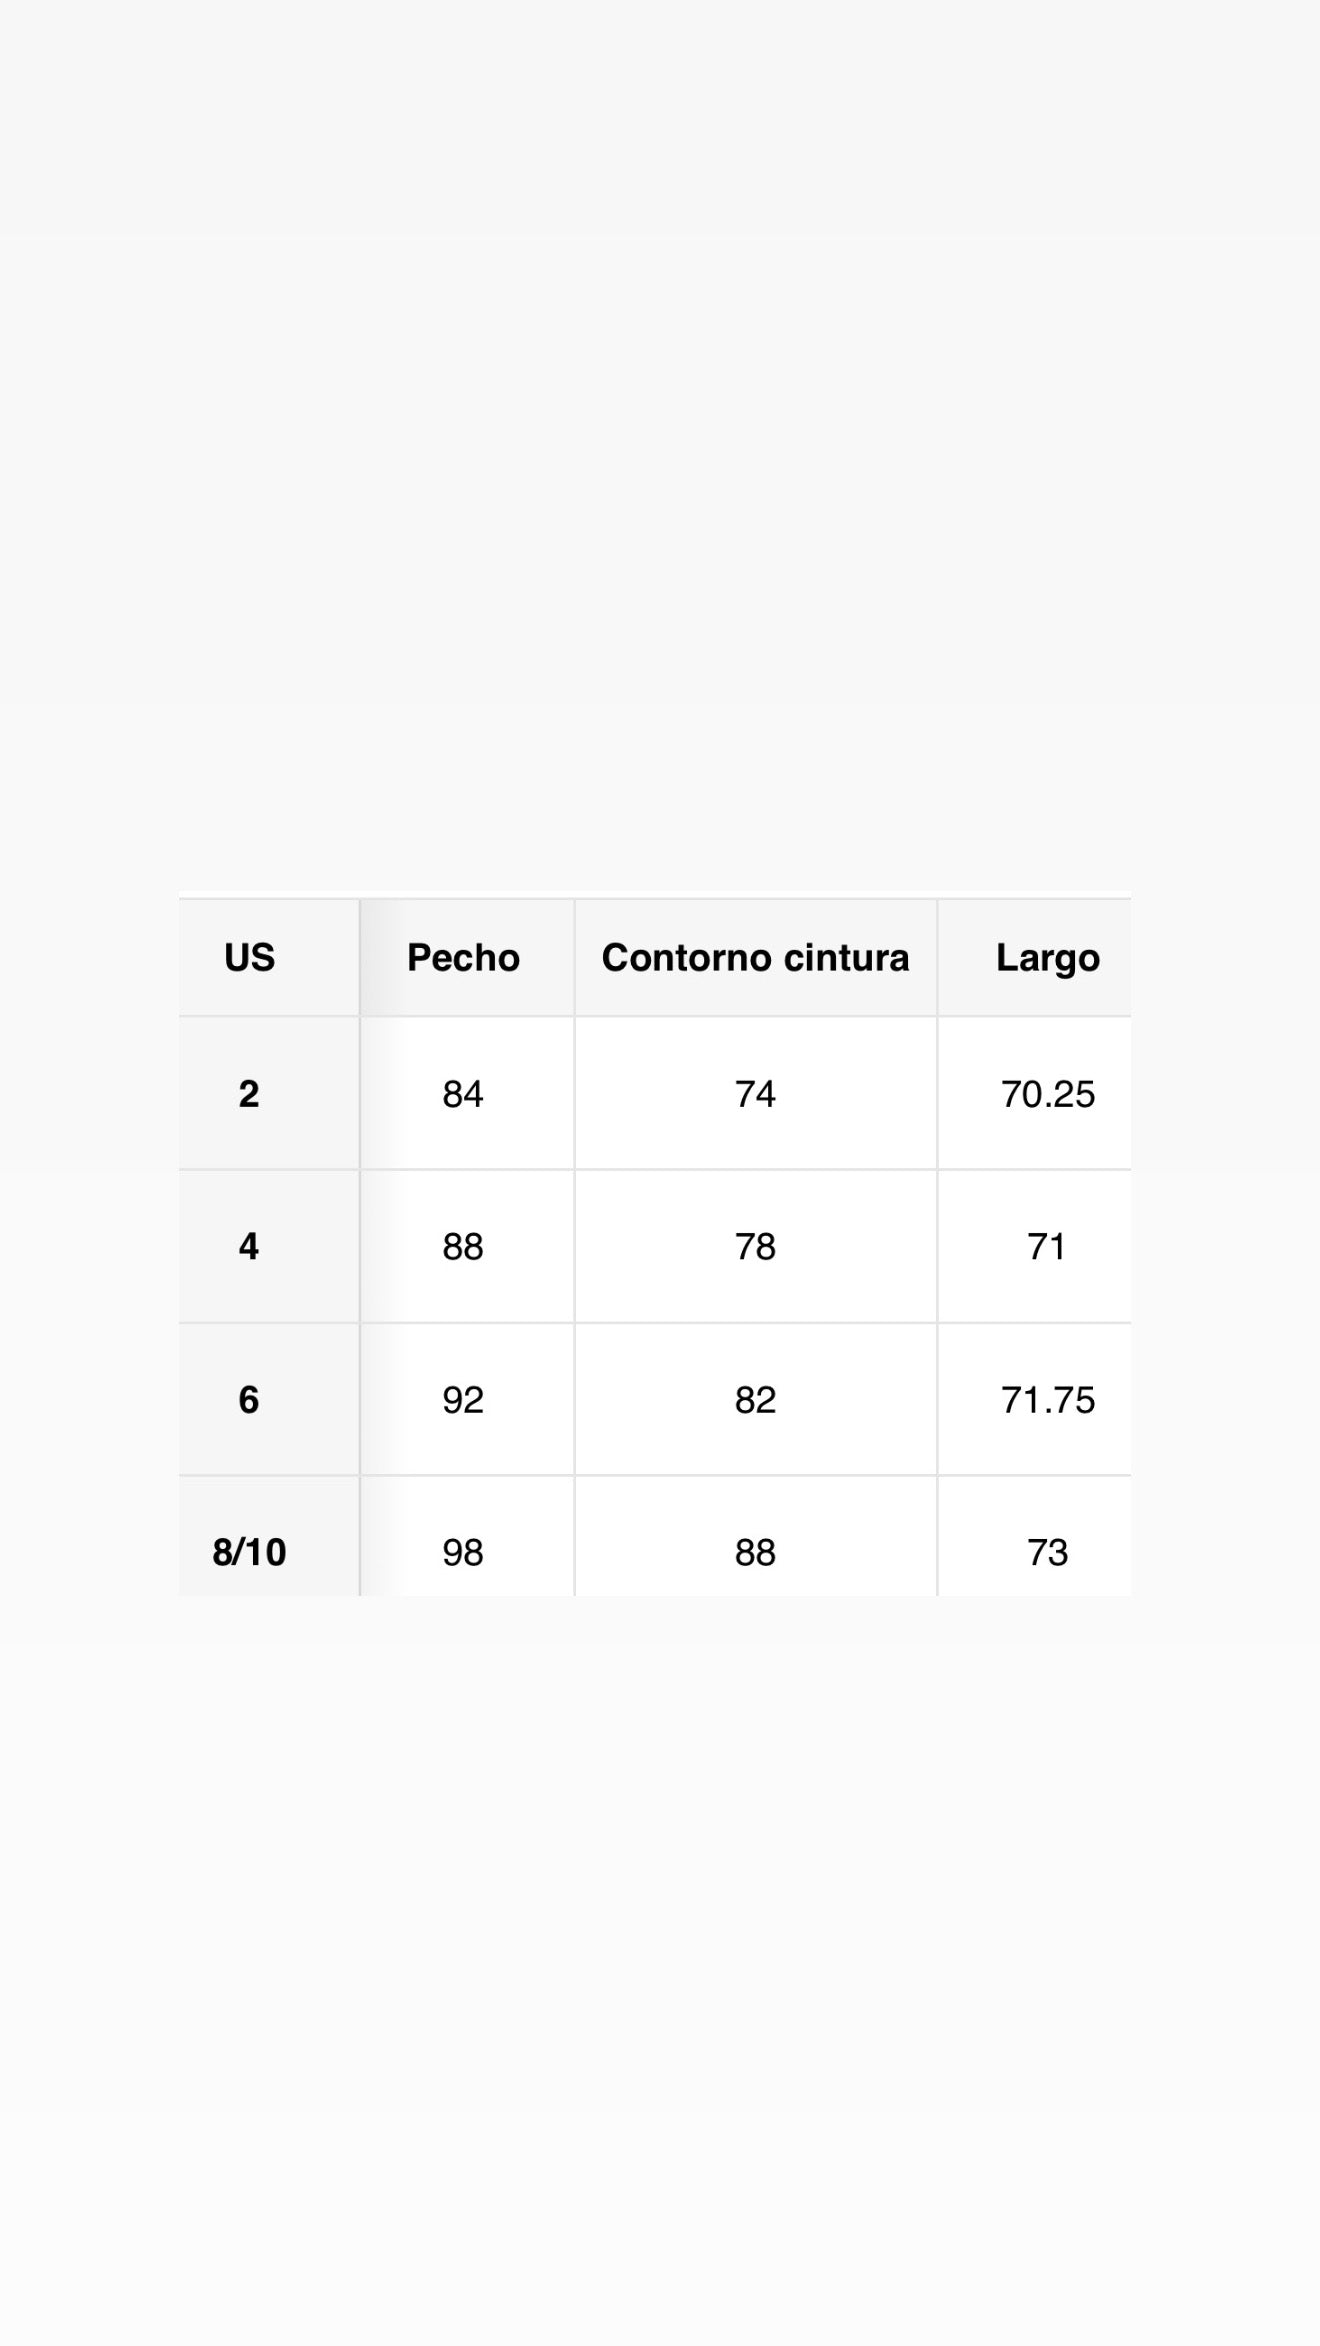Viewport: 1320px width, 2346px height.
Task: Click the Largo value 71 cell
Action: click(1047, 1247)
